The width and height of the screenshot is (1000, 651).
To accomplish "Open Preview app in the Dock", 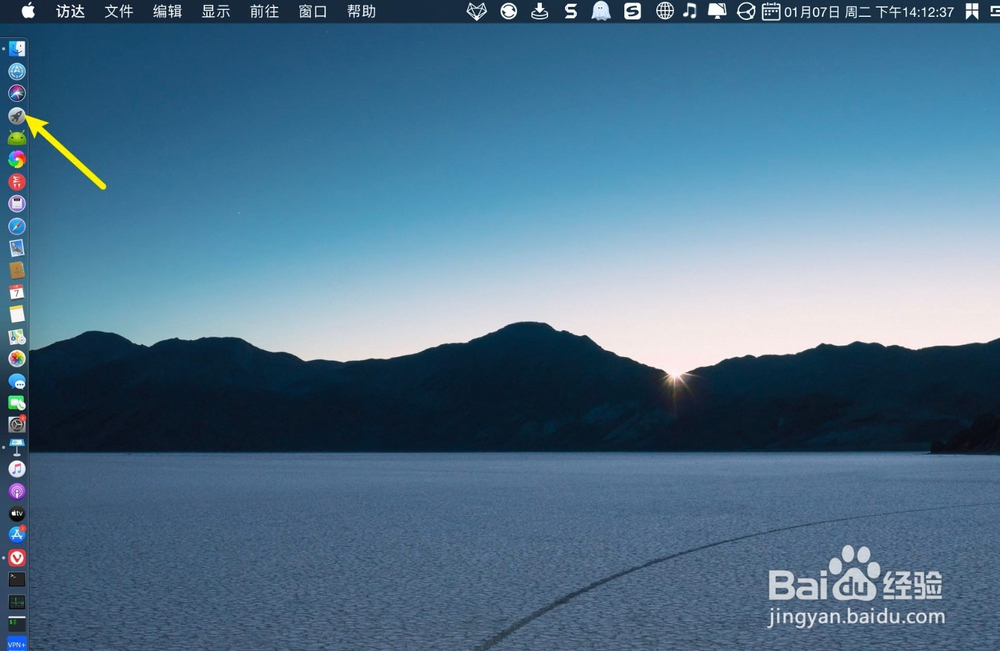I will [17, 248].
